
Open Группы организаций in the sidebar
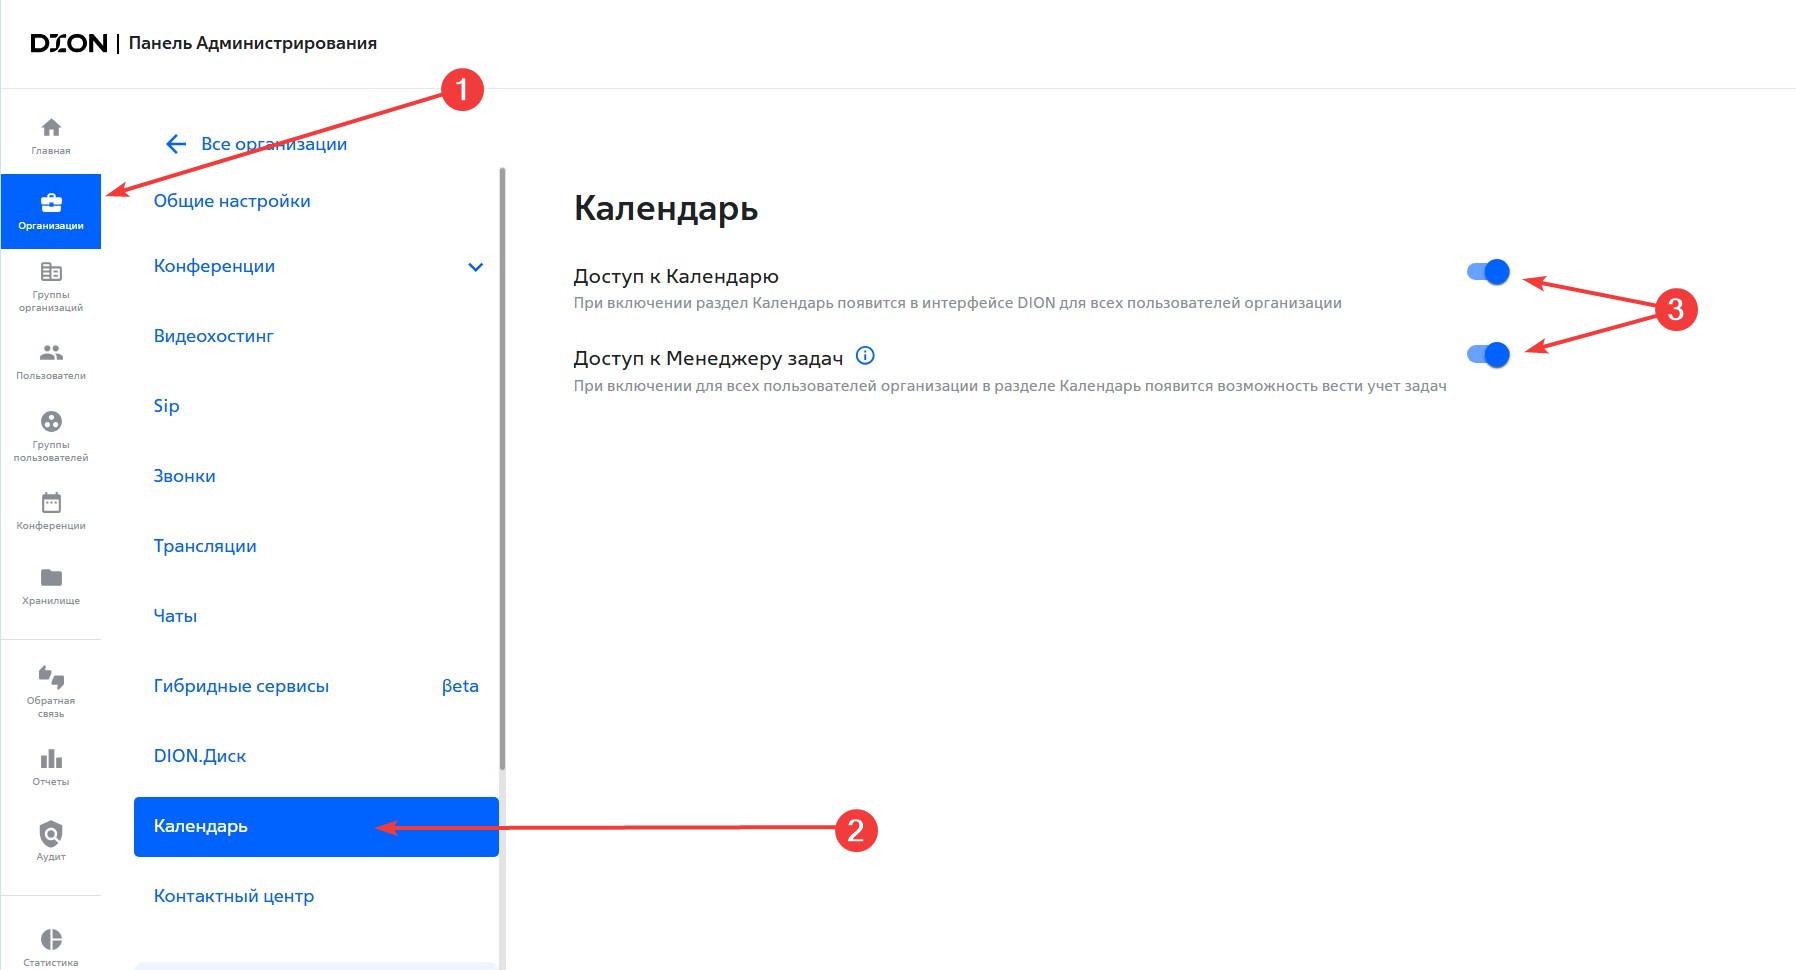coord(51,273)
